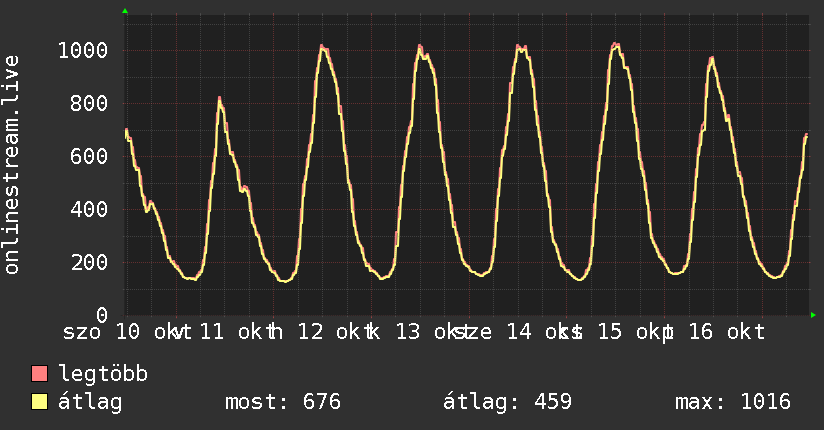Click the 800 y-axis label
This screenshot has height=430, width=824.
[x=89, y=104]
